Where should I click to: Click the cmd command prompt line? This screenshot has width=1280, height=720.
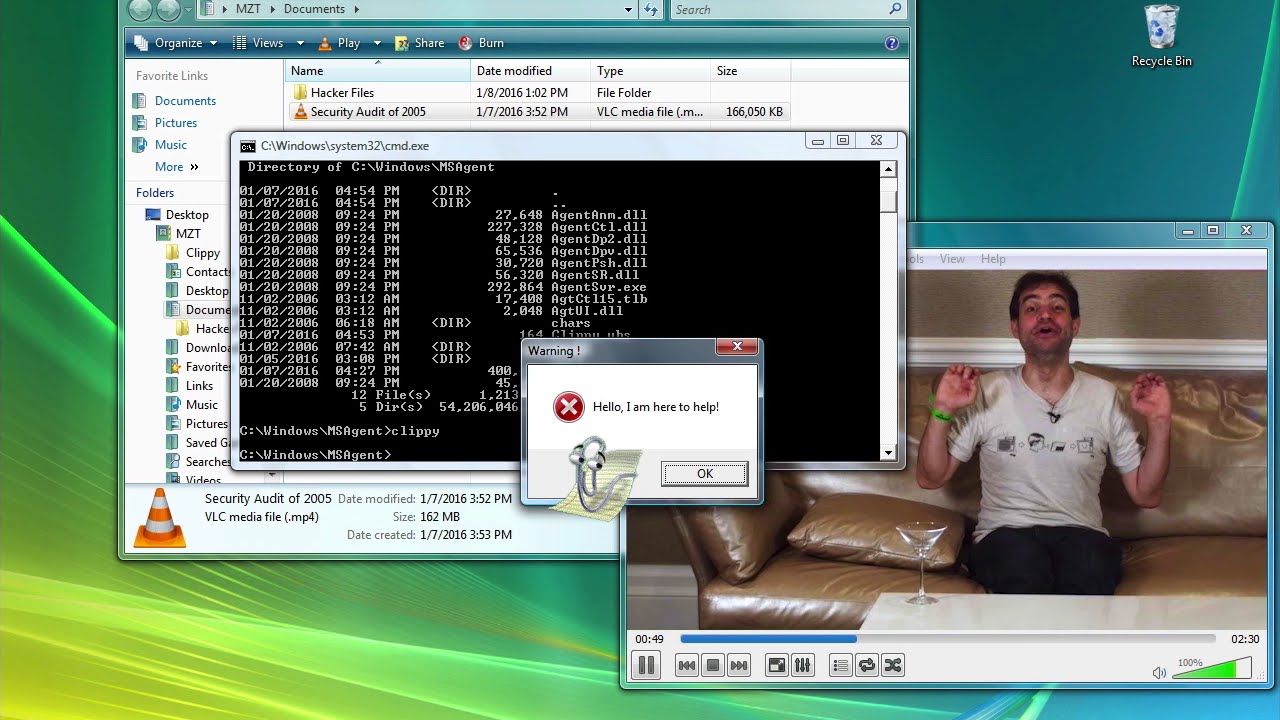(x=316, y=455)
